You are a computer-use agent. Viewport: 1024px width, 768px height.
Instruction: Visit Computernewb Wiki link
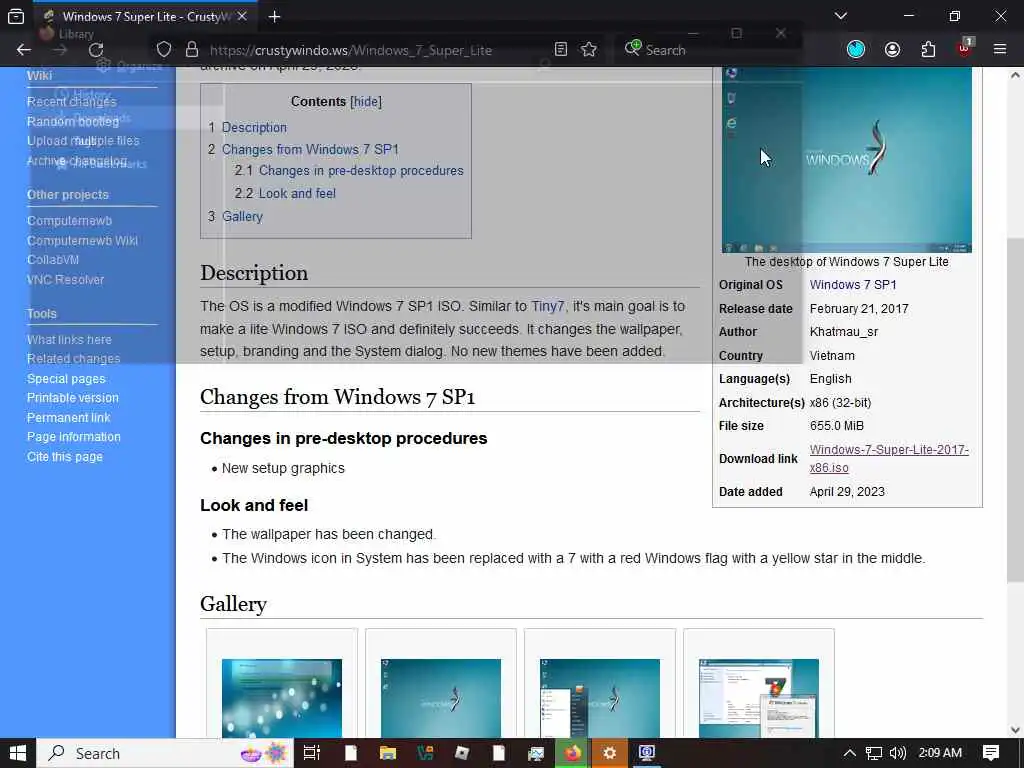pos(82,240)
